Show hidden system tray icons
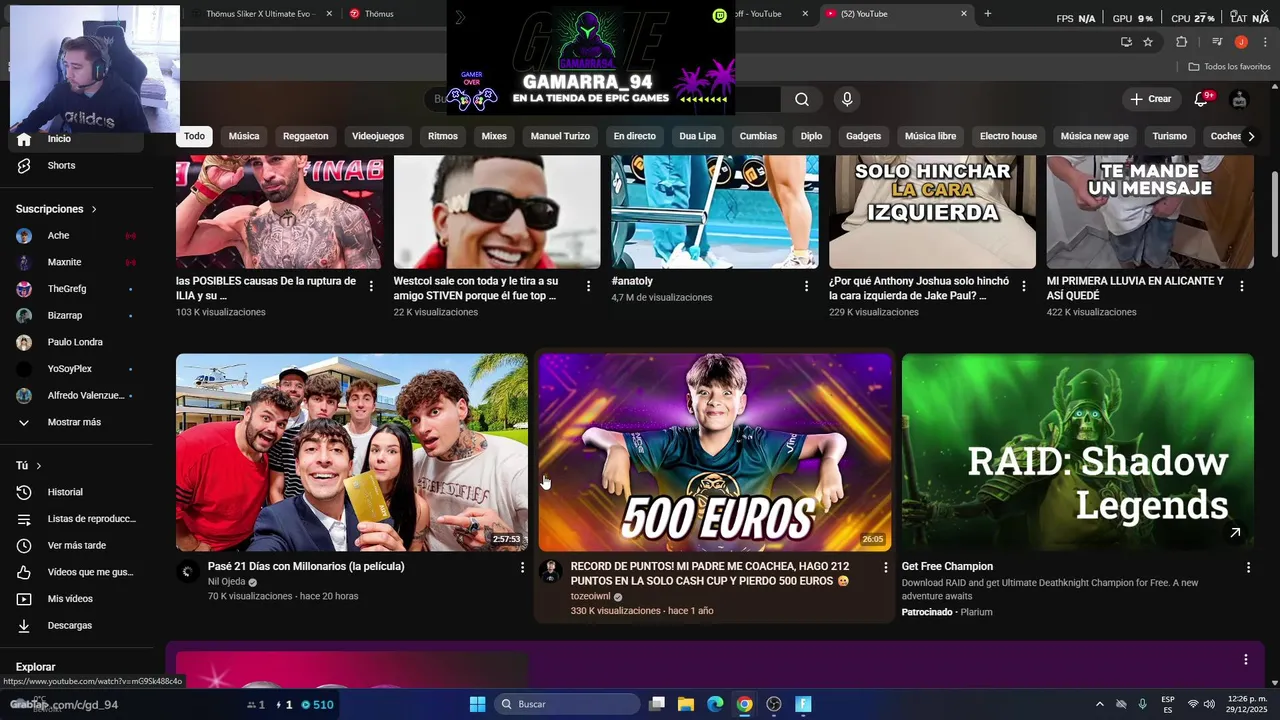This screenshot has height=720, width=1280. pyautogui.click(x=1099, y=704)
